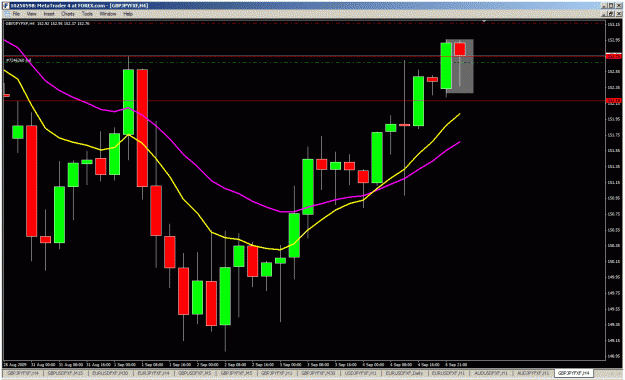Switch to the GBPJPYFXF,H1 chart tab
625x380 pixels.
[277, 373]
